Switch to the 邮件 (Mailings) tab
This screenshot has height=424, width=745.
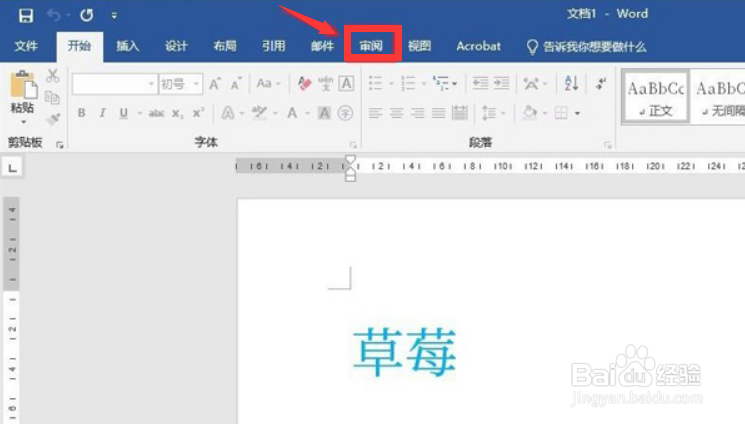tap(322, 46)
